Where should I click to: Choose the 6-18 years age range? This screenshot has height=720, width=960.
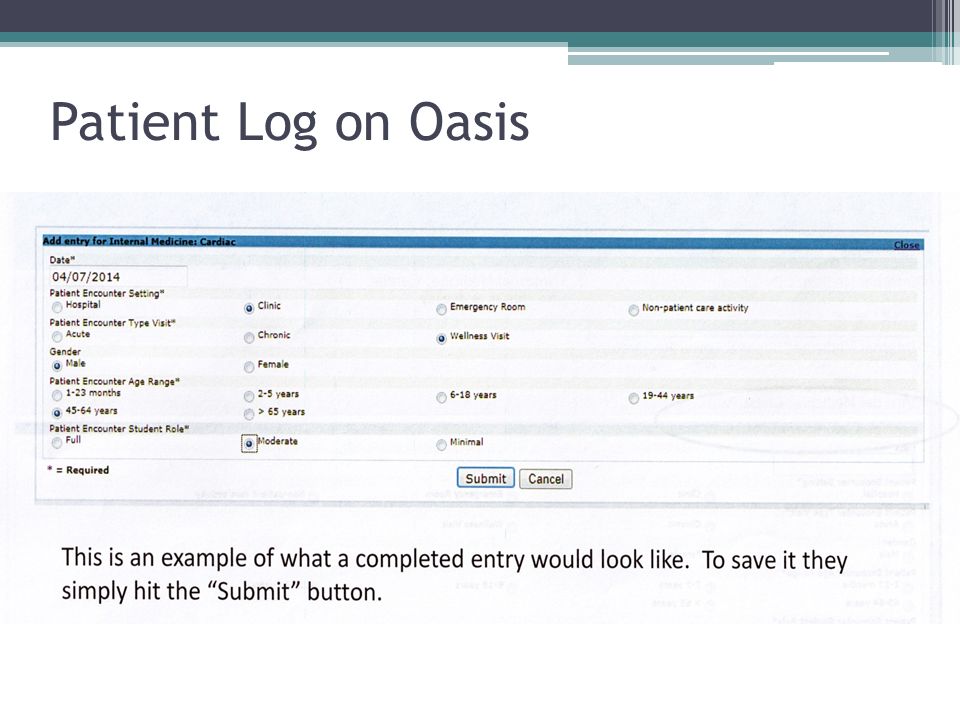[x=441, y=398]
